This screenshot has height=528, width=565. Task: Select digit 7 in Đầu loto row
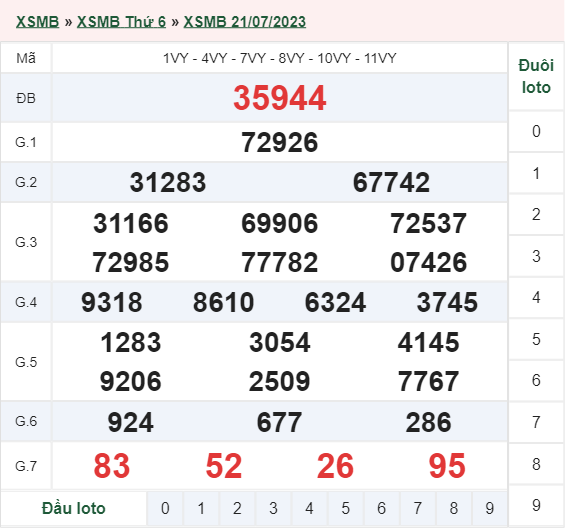tap(418, 508)
